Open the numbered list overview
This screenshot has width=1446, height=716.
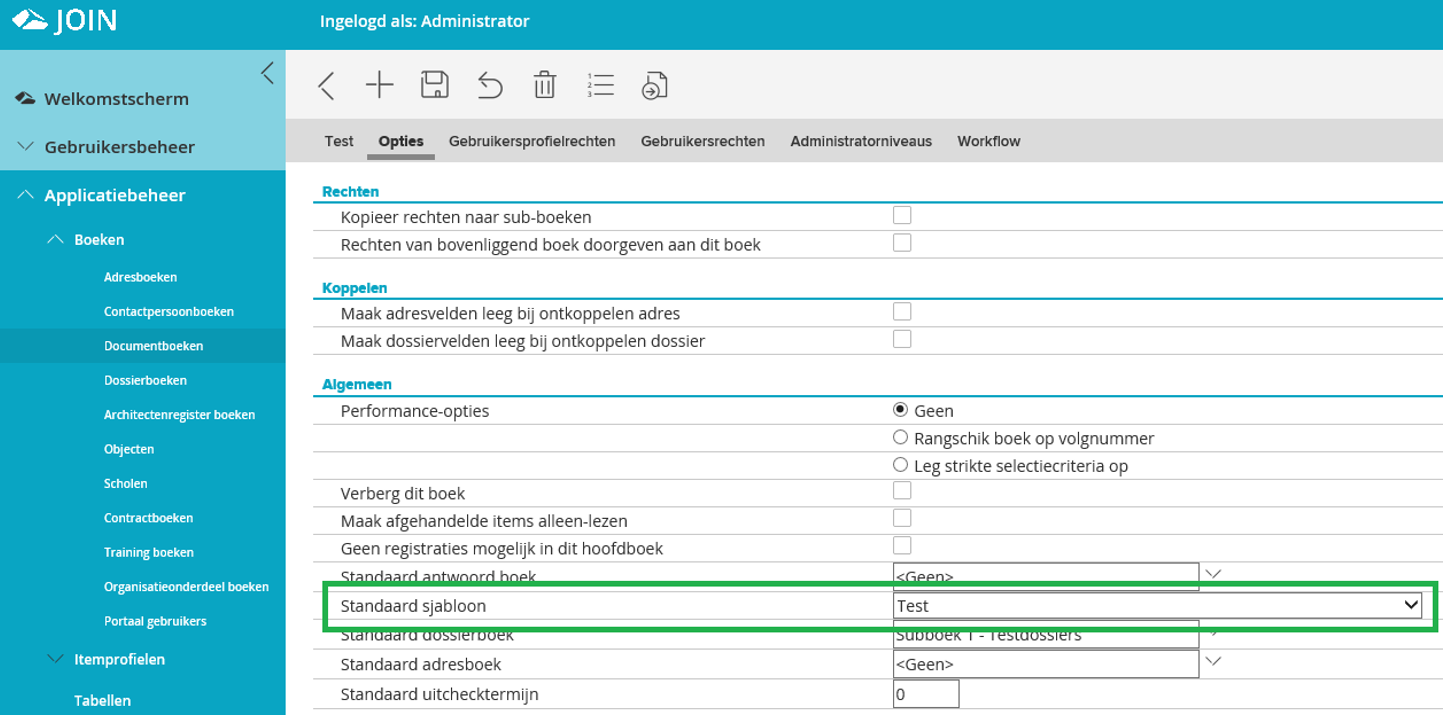(x=599, y=85)
